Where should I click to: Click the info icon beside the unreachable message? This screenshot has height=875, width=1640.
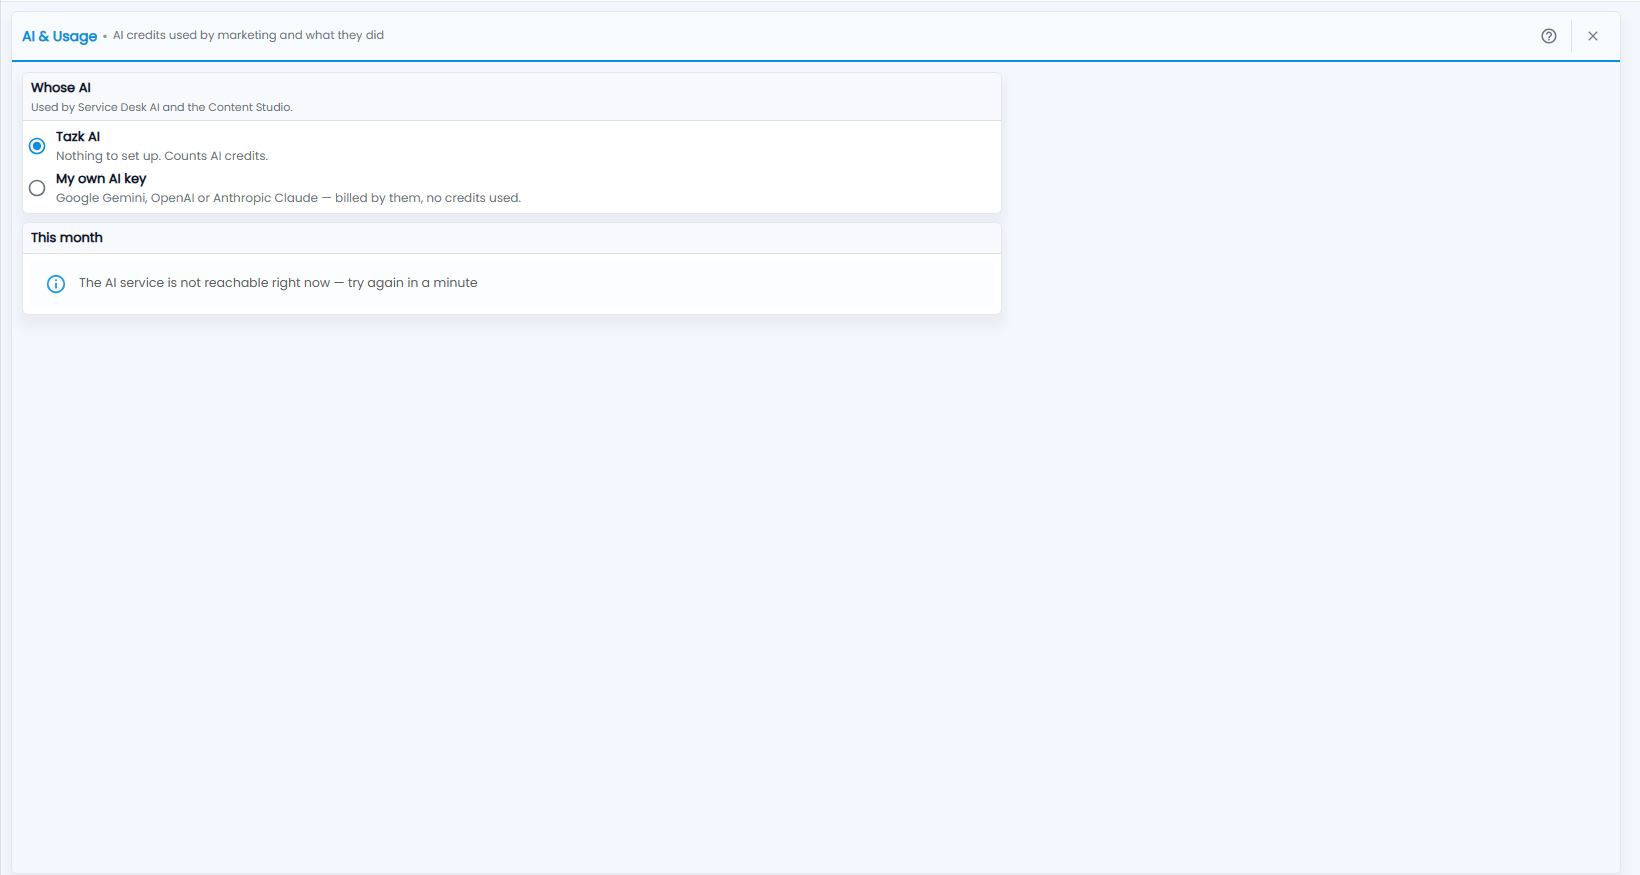coord(56,284)
